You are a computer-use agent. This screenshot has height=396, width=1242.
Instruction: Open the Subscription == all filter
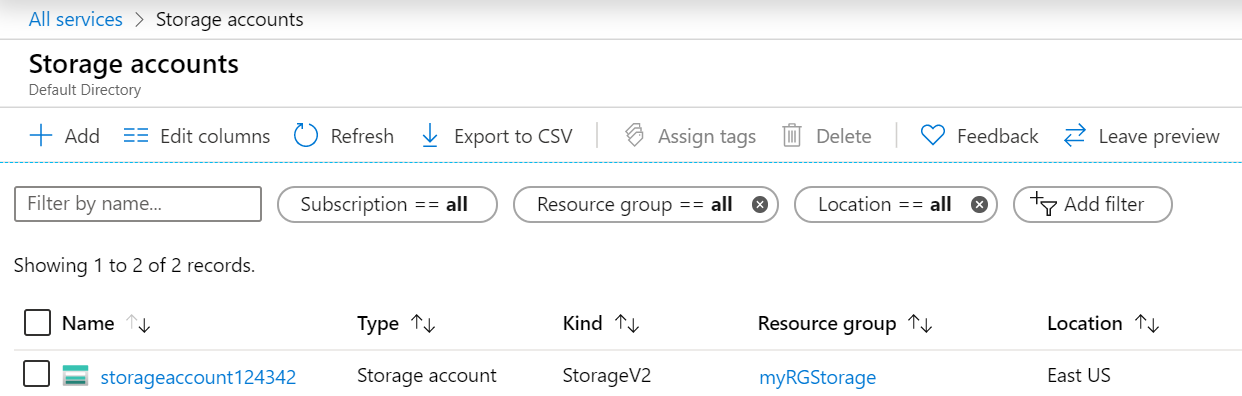[x=386, y=204]
